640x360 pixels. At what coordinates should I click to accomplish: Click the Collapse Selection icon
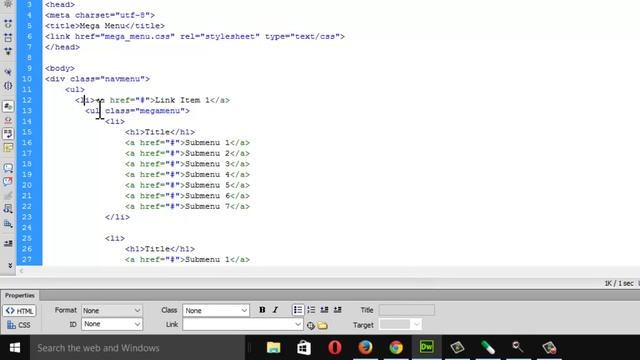coord(8,38)
